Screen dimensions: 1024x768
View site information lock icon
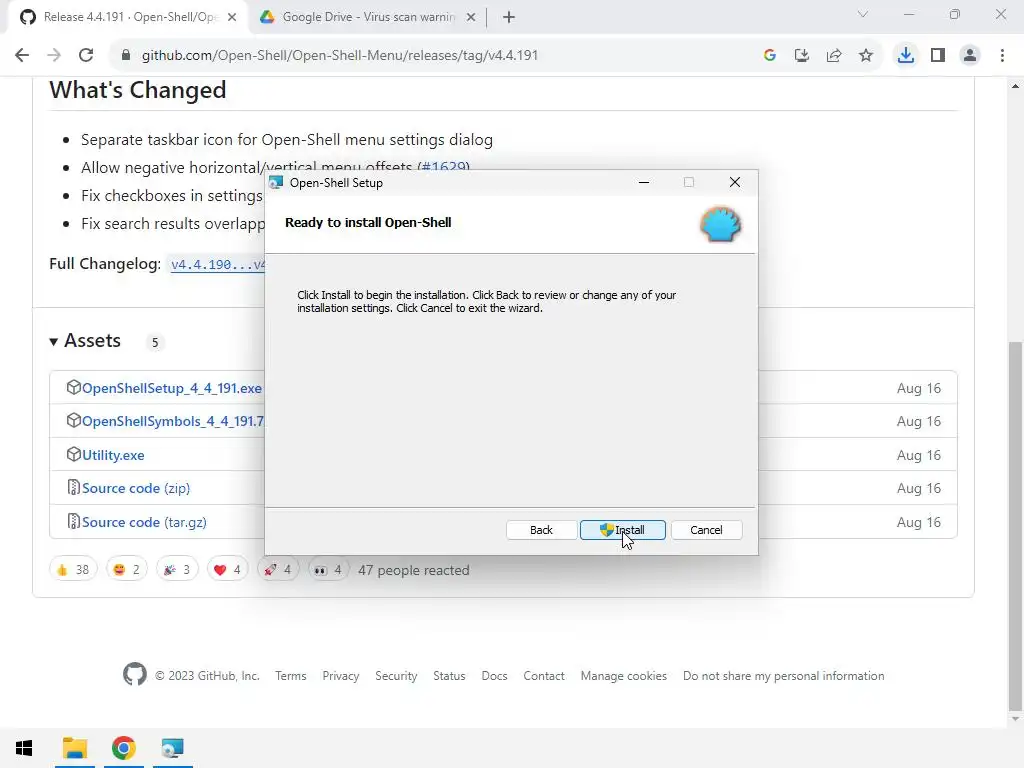pyautogui.click(x=126, y=56)
